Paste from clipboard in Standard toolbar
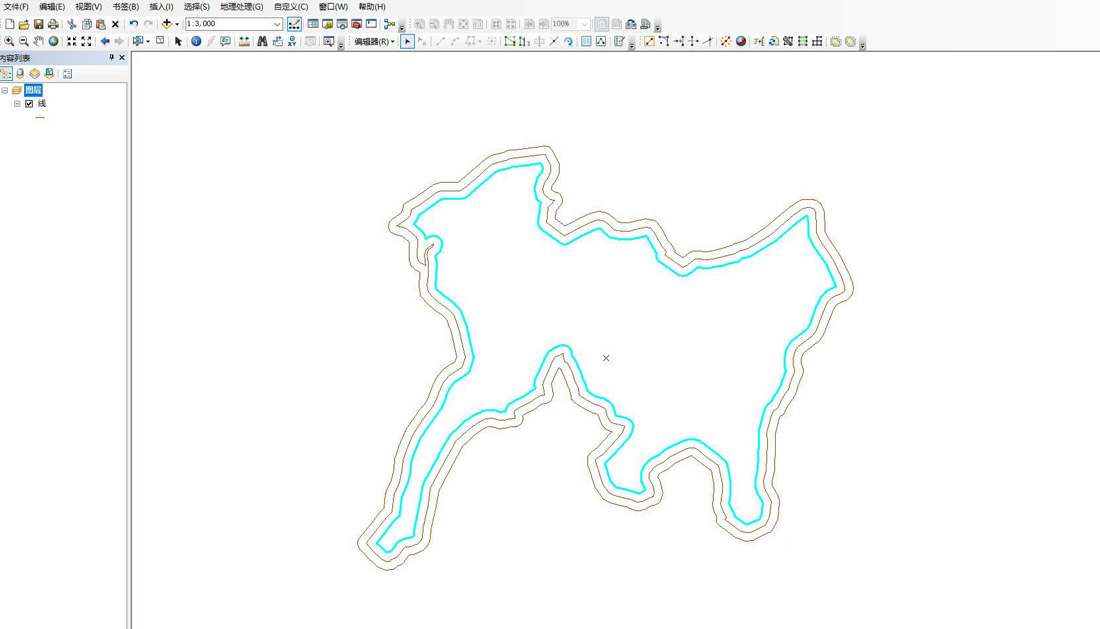This screenshot has width=1100, height=629. pos(101,24)
